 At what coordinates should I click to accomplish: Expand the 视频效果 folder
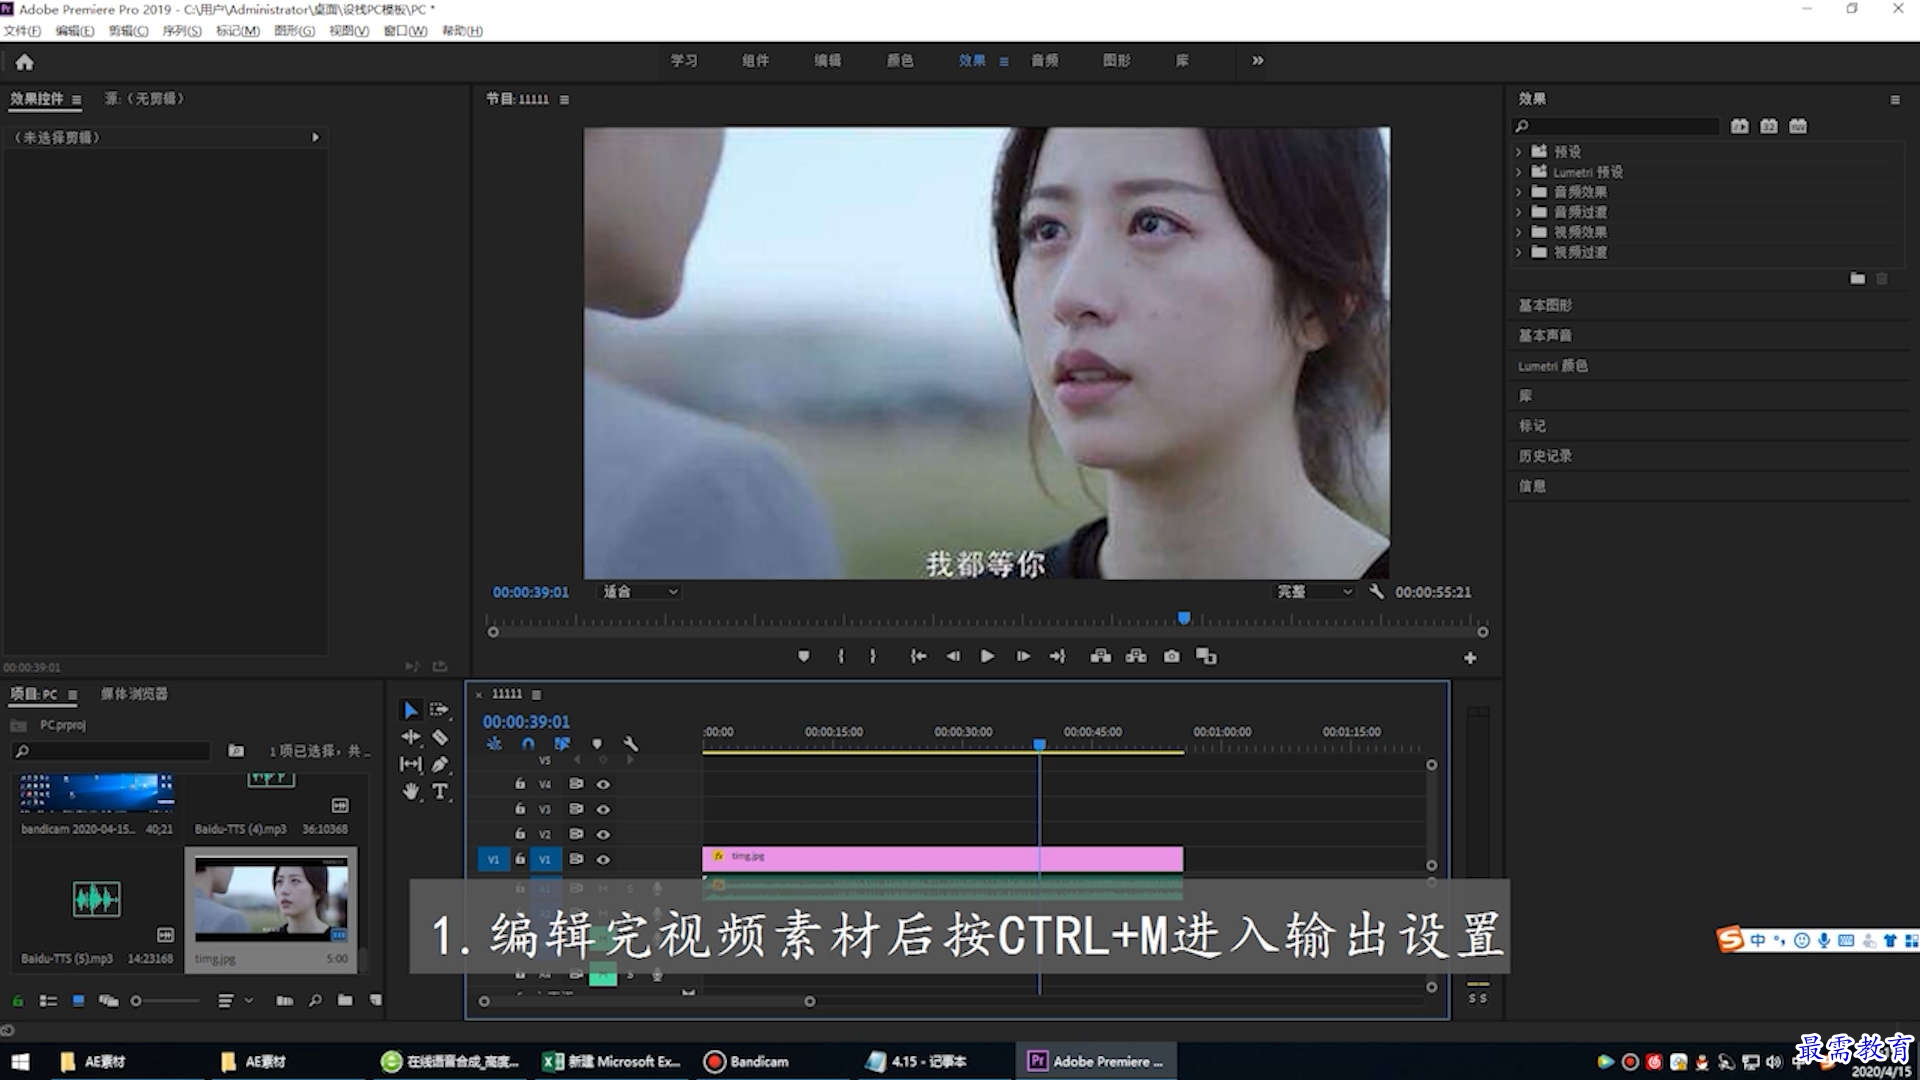click(1518, 232)
